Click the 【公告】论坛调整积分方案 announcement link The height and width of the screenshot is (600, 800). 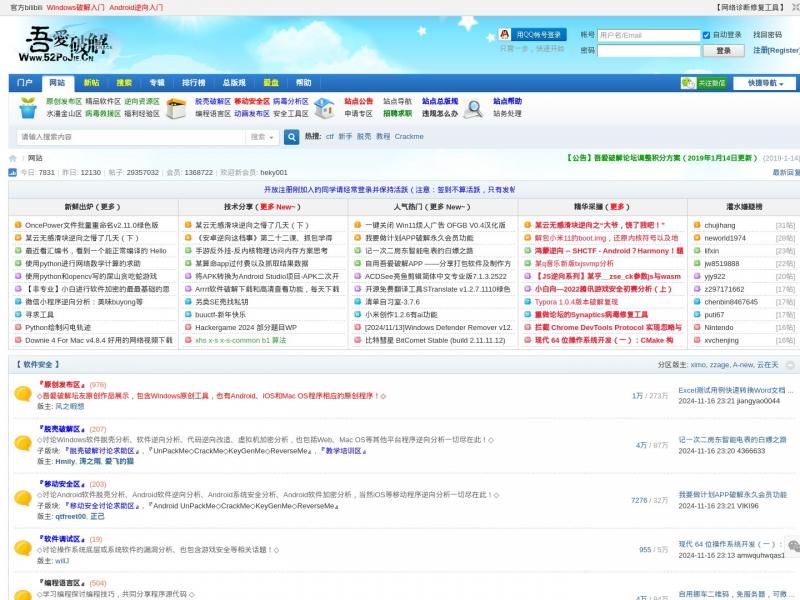tap(662, 158)
